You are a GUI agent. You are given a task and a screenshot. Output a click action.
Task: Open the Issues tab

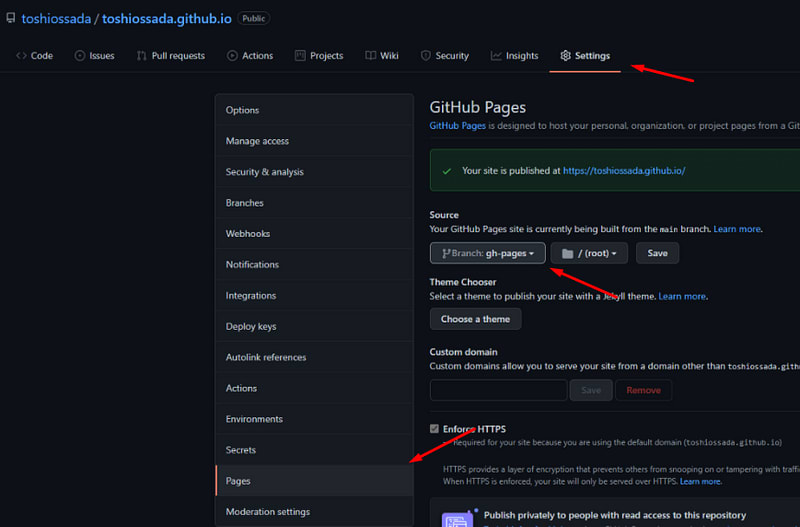(94, 56)
